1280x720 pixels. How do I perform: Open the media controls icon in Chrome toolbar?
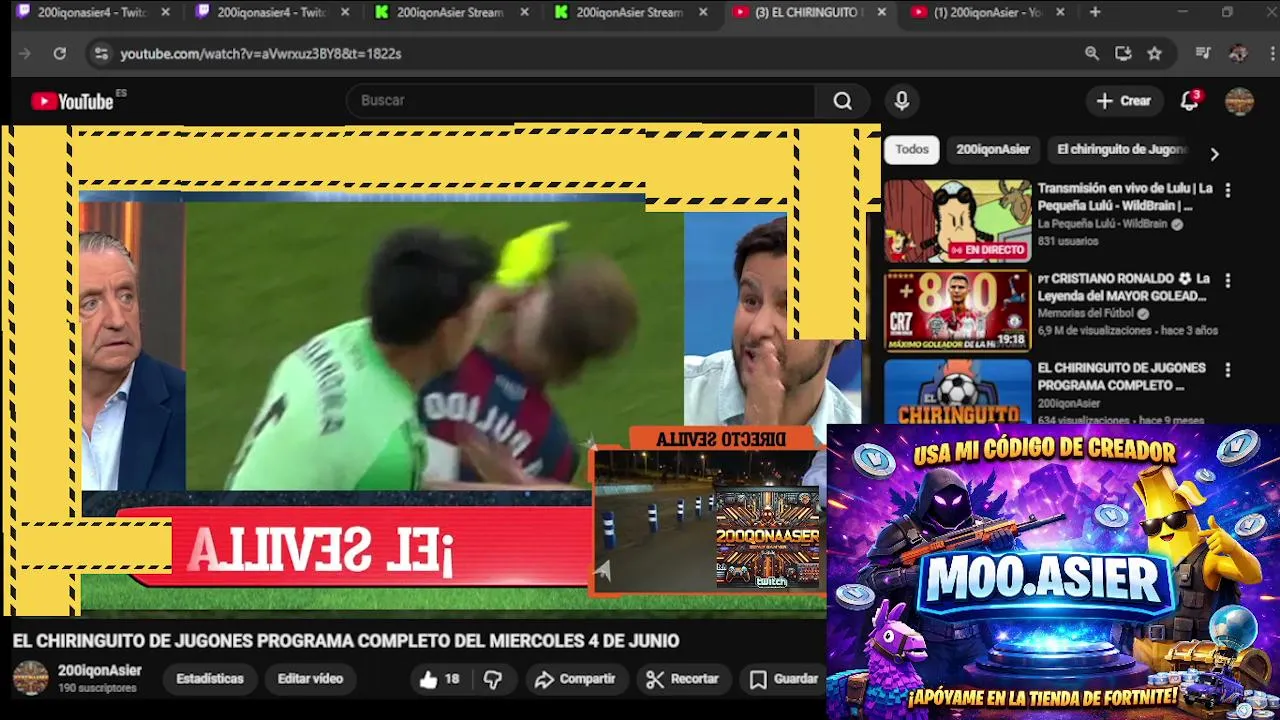point(1203,54)
